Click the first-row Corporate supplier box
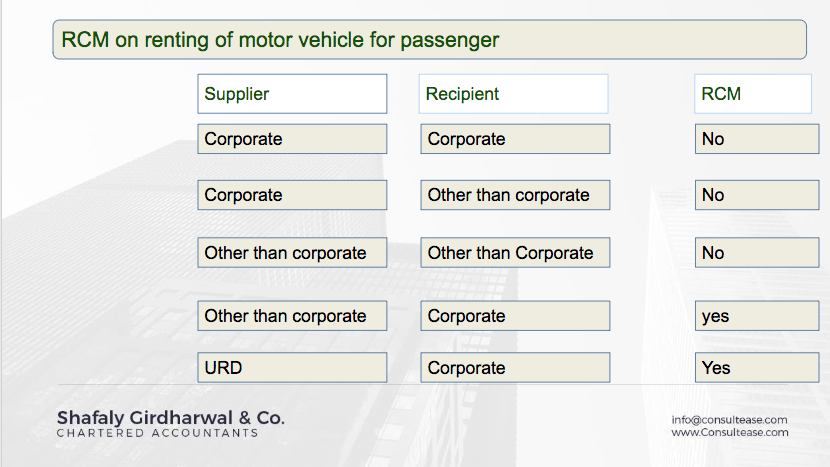This screenshot has height=467, width=830. coord(292,139)
